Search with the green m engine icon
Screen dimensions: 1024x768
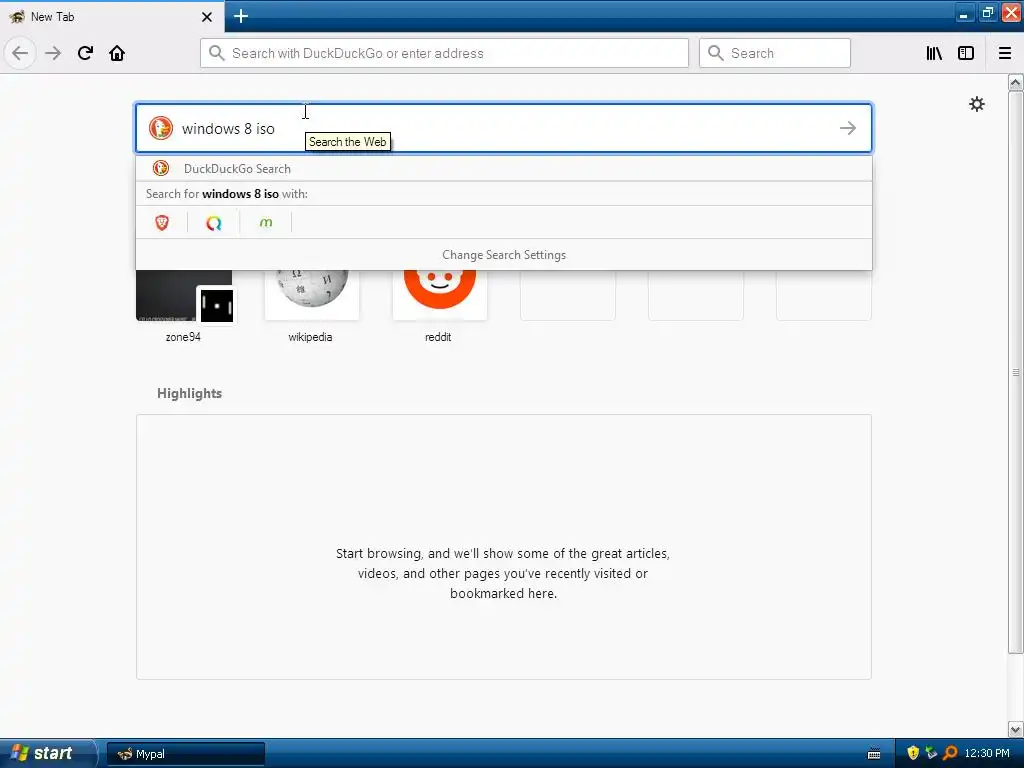(266, 223)
